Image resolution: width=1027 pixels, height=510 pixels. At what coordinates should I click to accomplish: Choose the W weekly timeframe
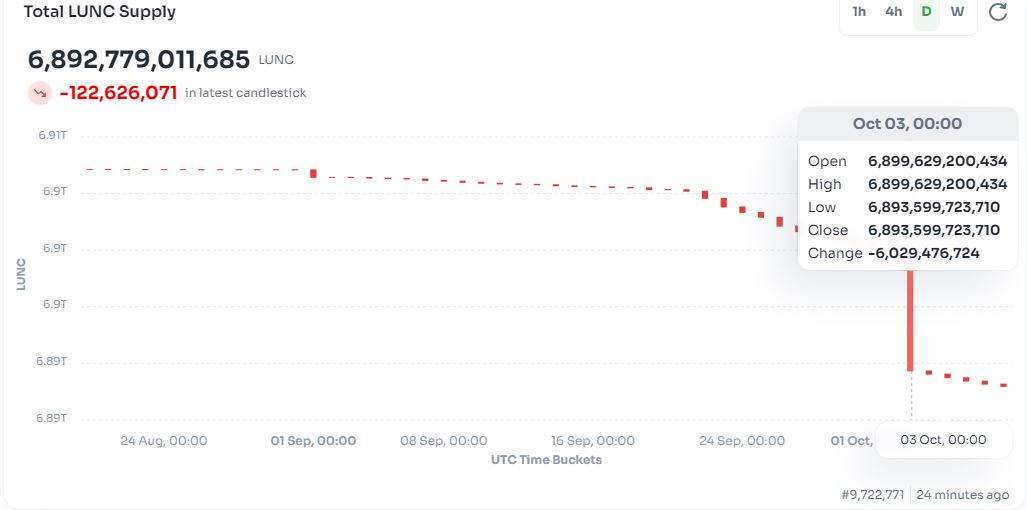click(957, 12)
